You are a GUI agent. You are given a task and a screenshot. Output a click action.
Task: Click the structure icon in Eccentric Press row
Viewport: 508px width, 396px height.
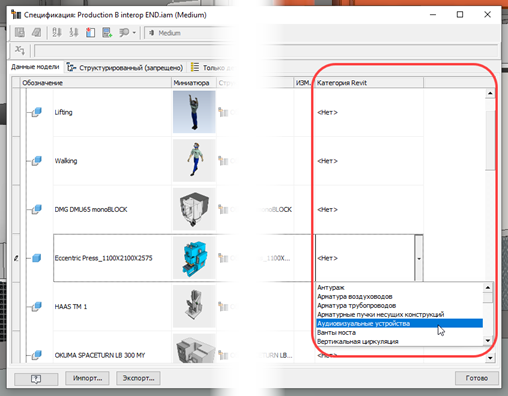(223, 258)
